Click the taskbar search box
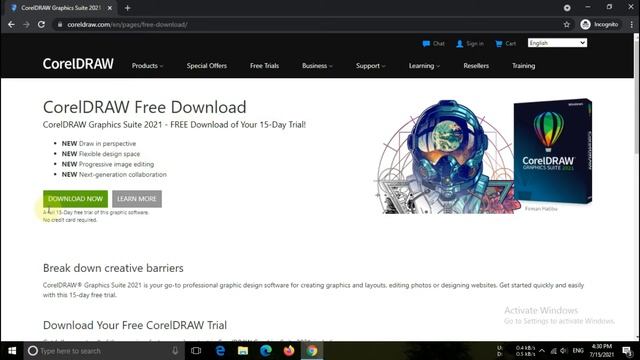The image size is (640, 360). 104,351
